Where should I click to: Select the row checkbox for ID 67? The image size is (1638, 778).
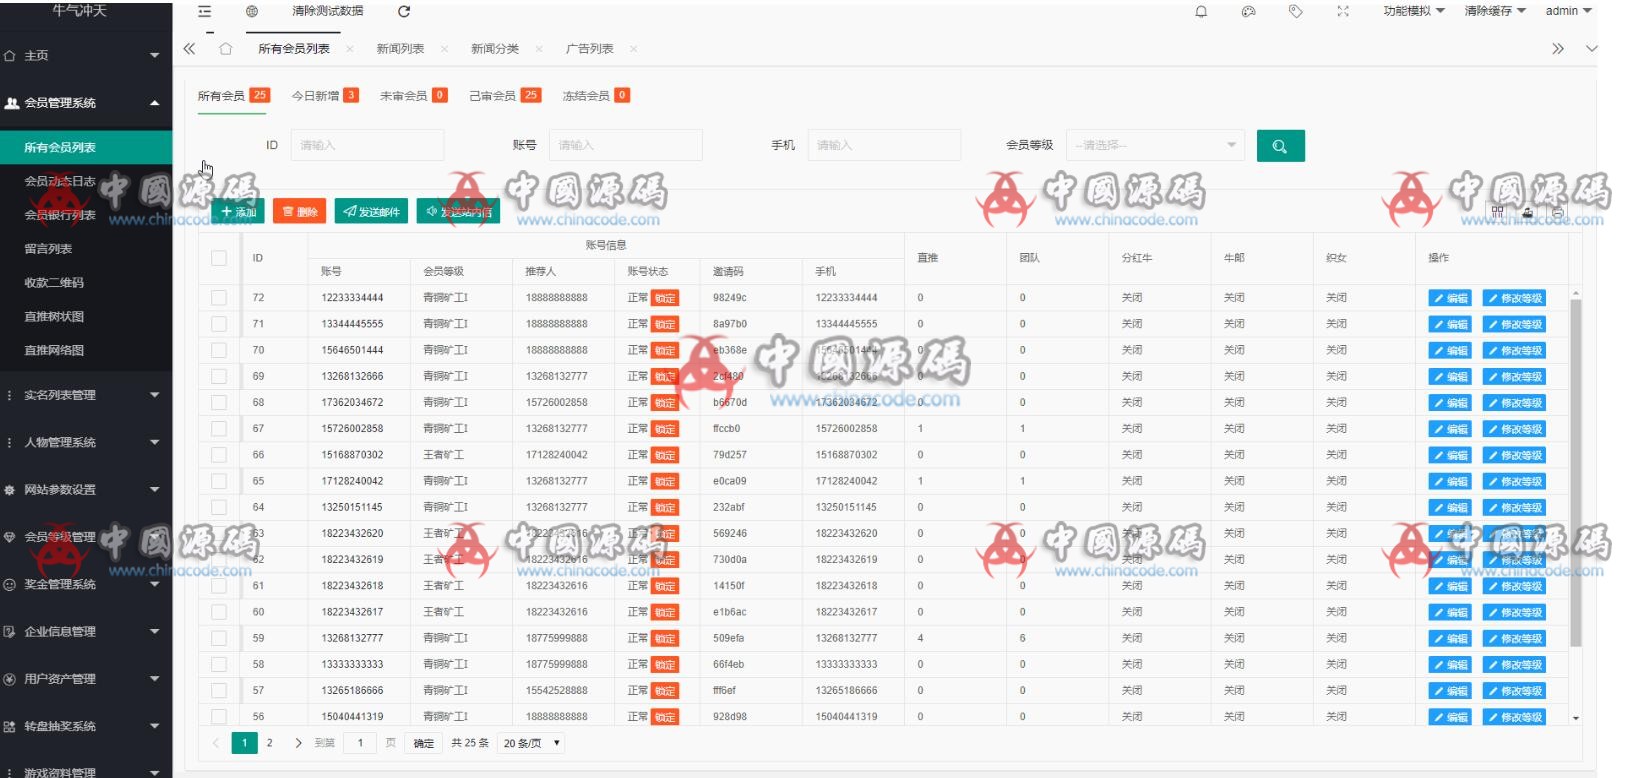pos(219,429)
